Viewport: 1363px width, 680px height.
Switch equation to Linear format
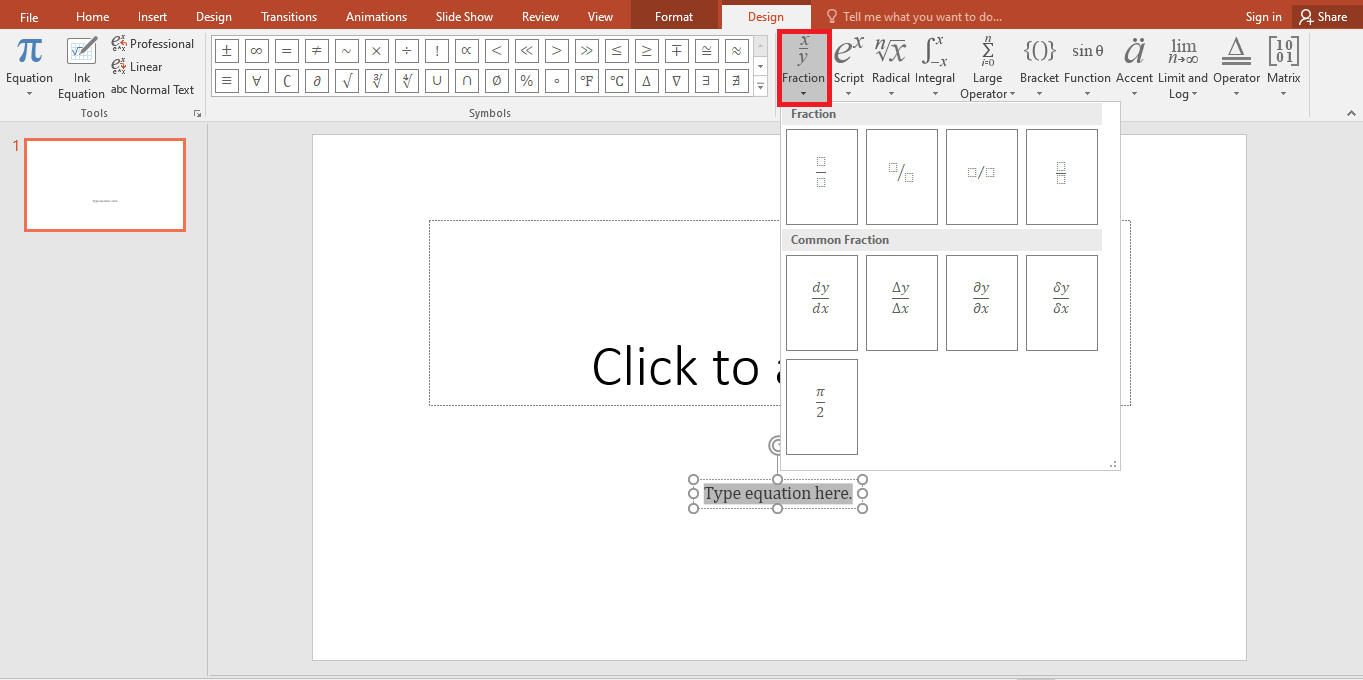click(138, 66)
